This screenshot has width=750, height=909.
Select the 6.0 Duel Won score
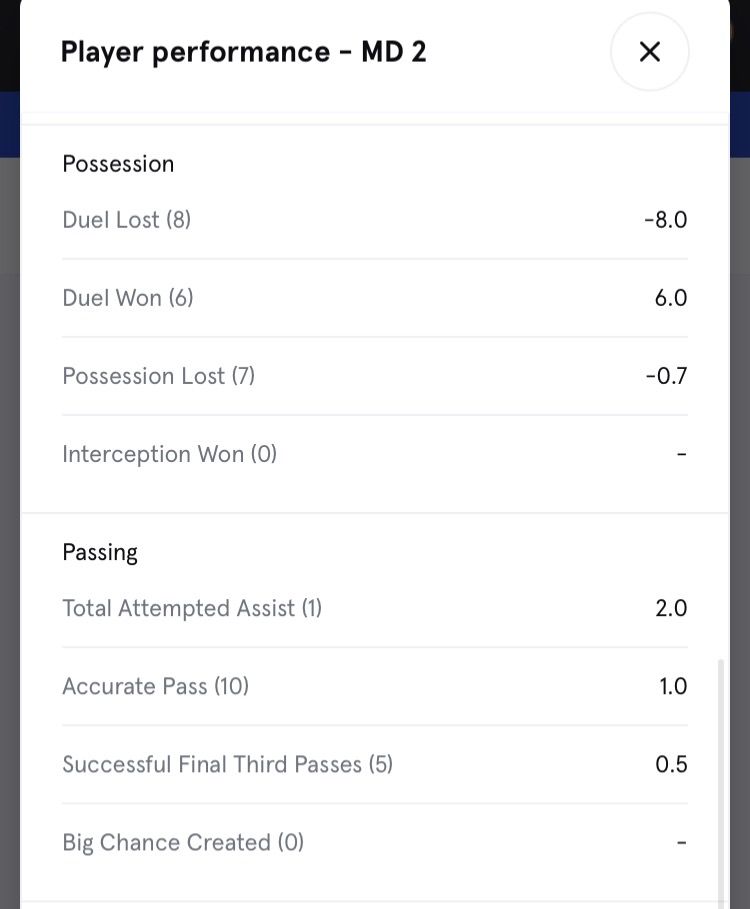point(670,298)
